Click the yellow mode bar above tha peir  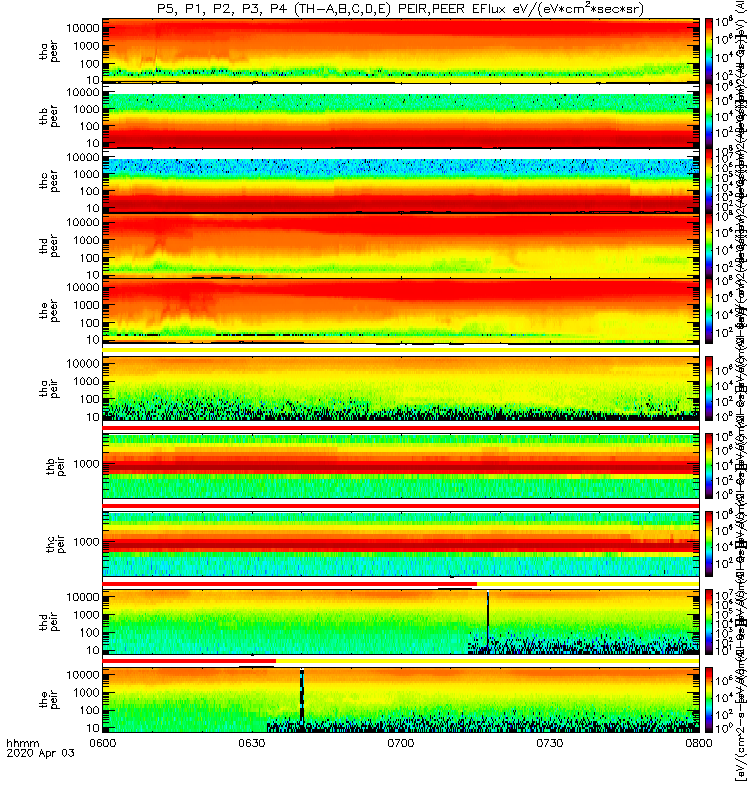point(401,350)
